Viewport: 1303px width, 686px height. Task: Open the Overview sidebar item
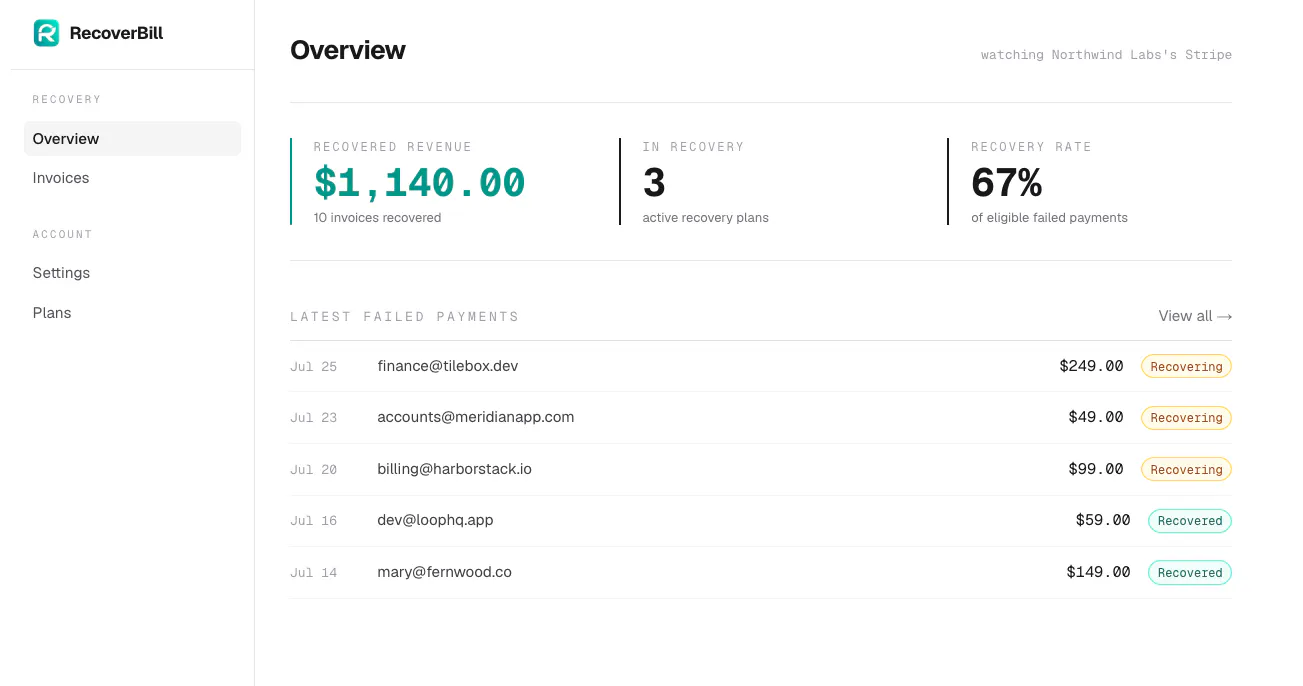pos(132,139)
